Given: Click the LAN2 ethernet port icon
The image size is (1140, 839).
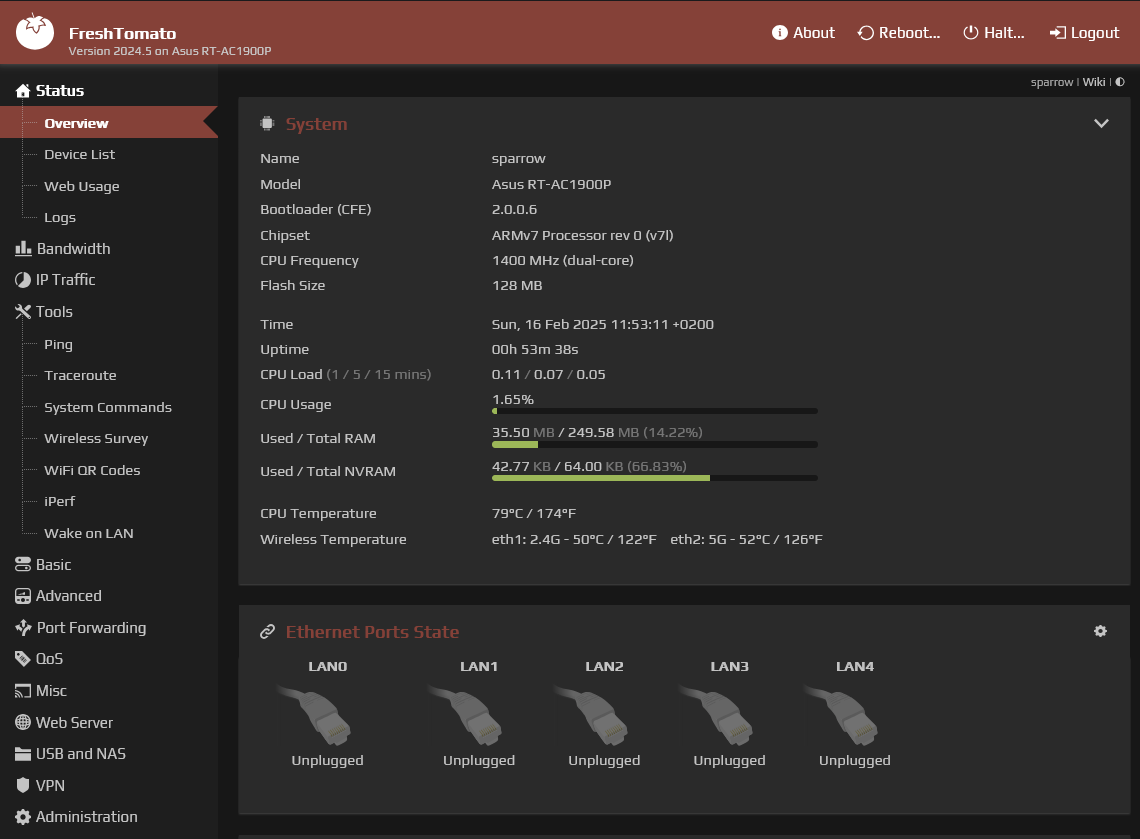Looking at the screenshot, I should (591, 715).
